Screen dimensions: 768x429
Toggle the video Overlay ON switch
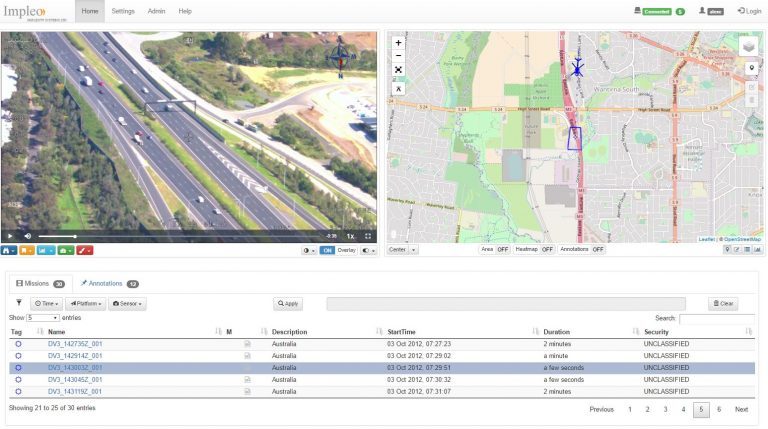(328, 250)
